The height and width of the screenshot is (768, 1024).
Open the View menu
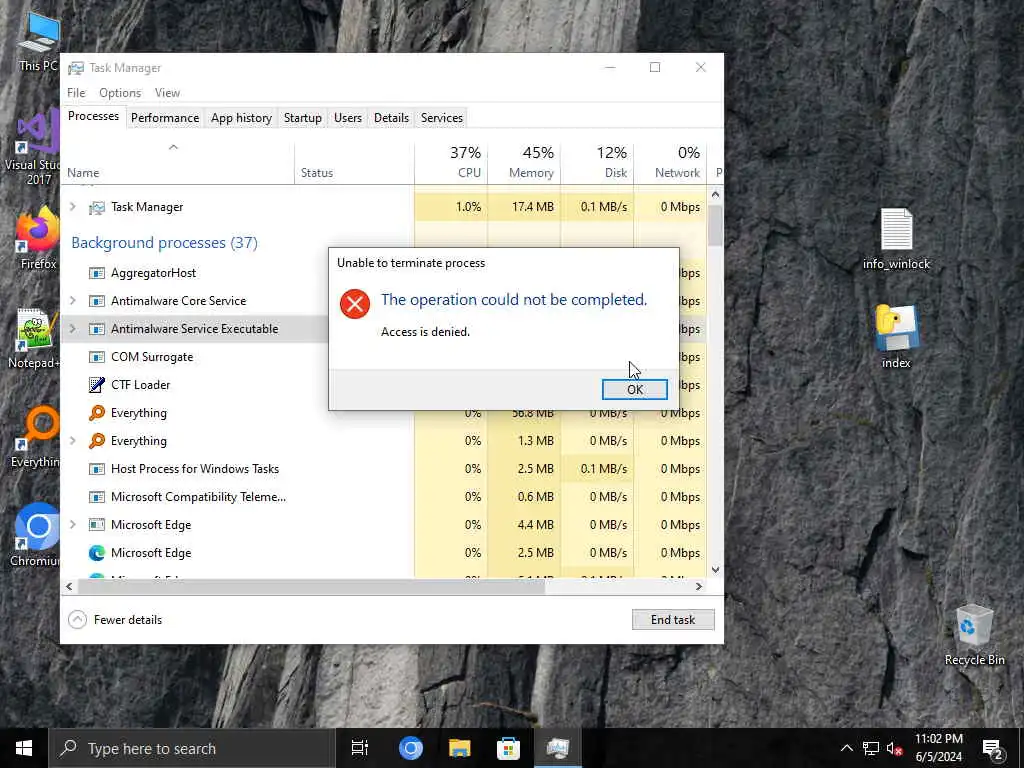tap(167, 93)
